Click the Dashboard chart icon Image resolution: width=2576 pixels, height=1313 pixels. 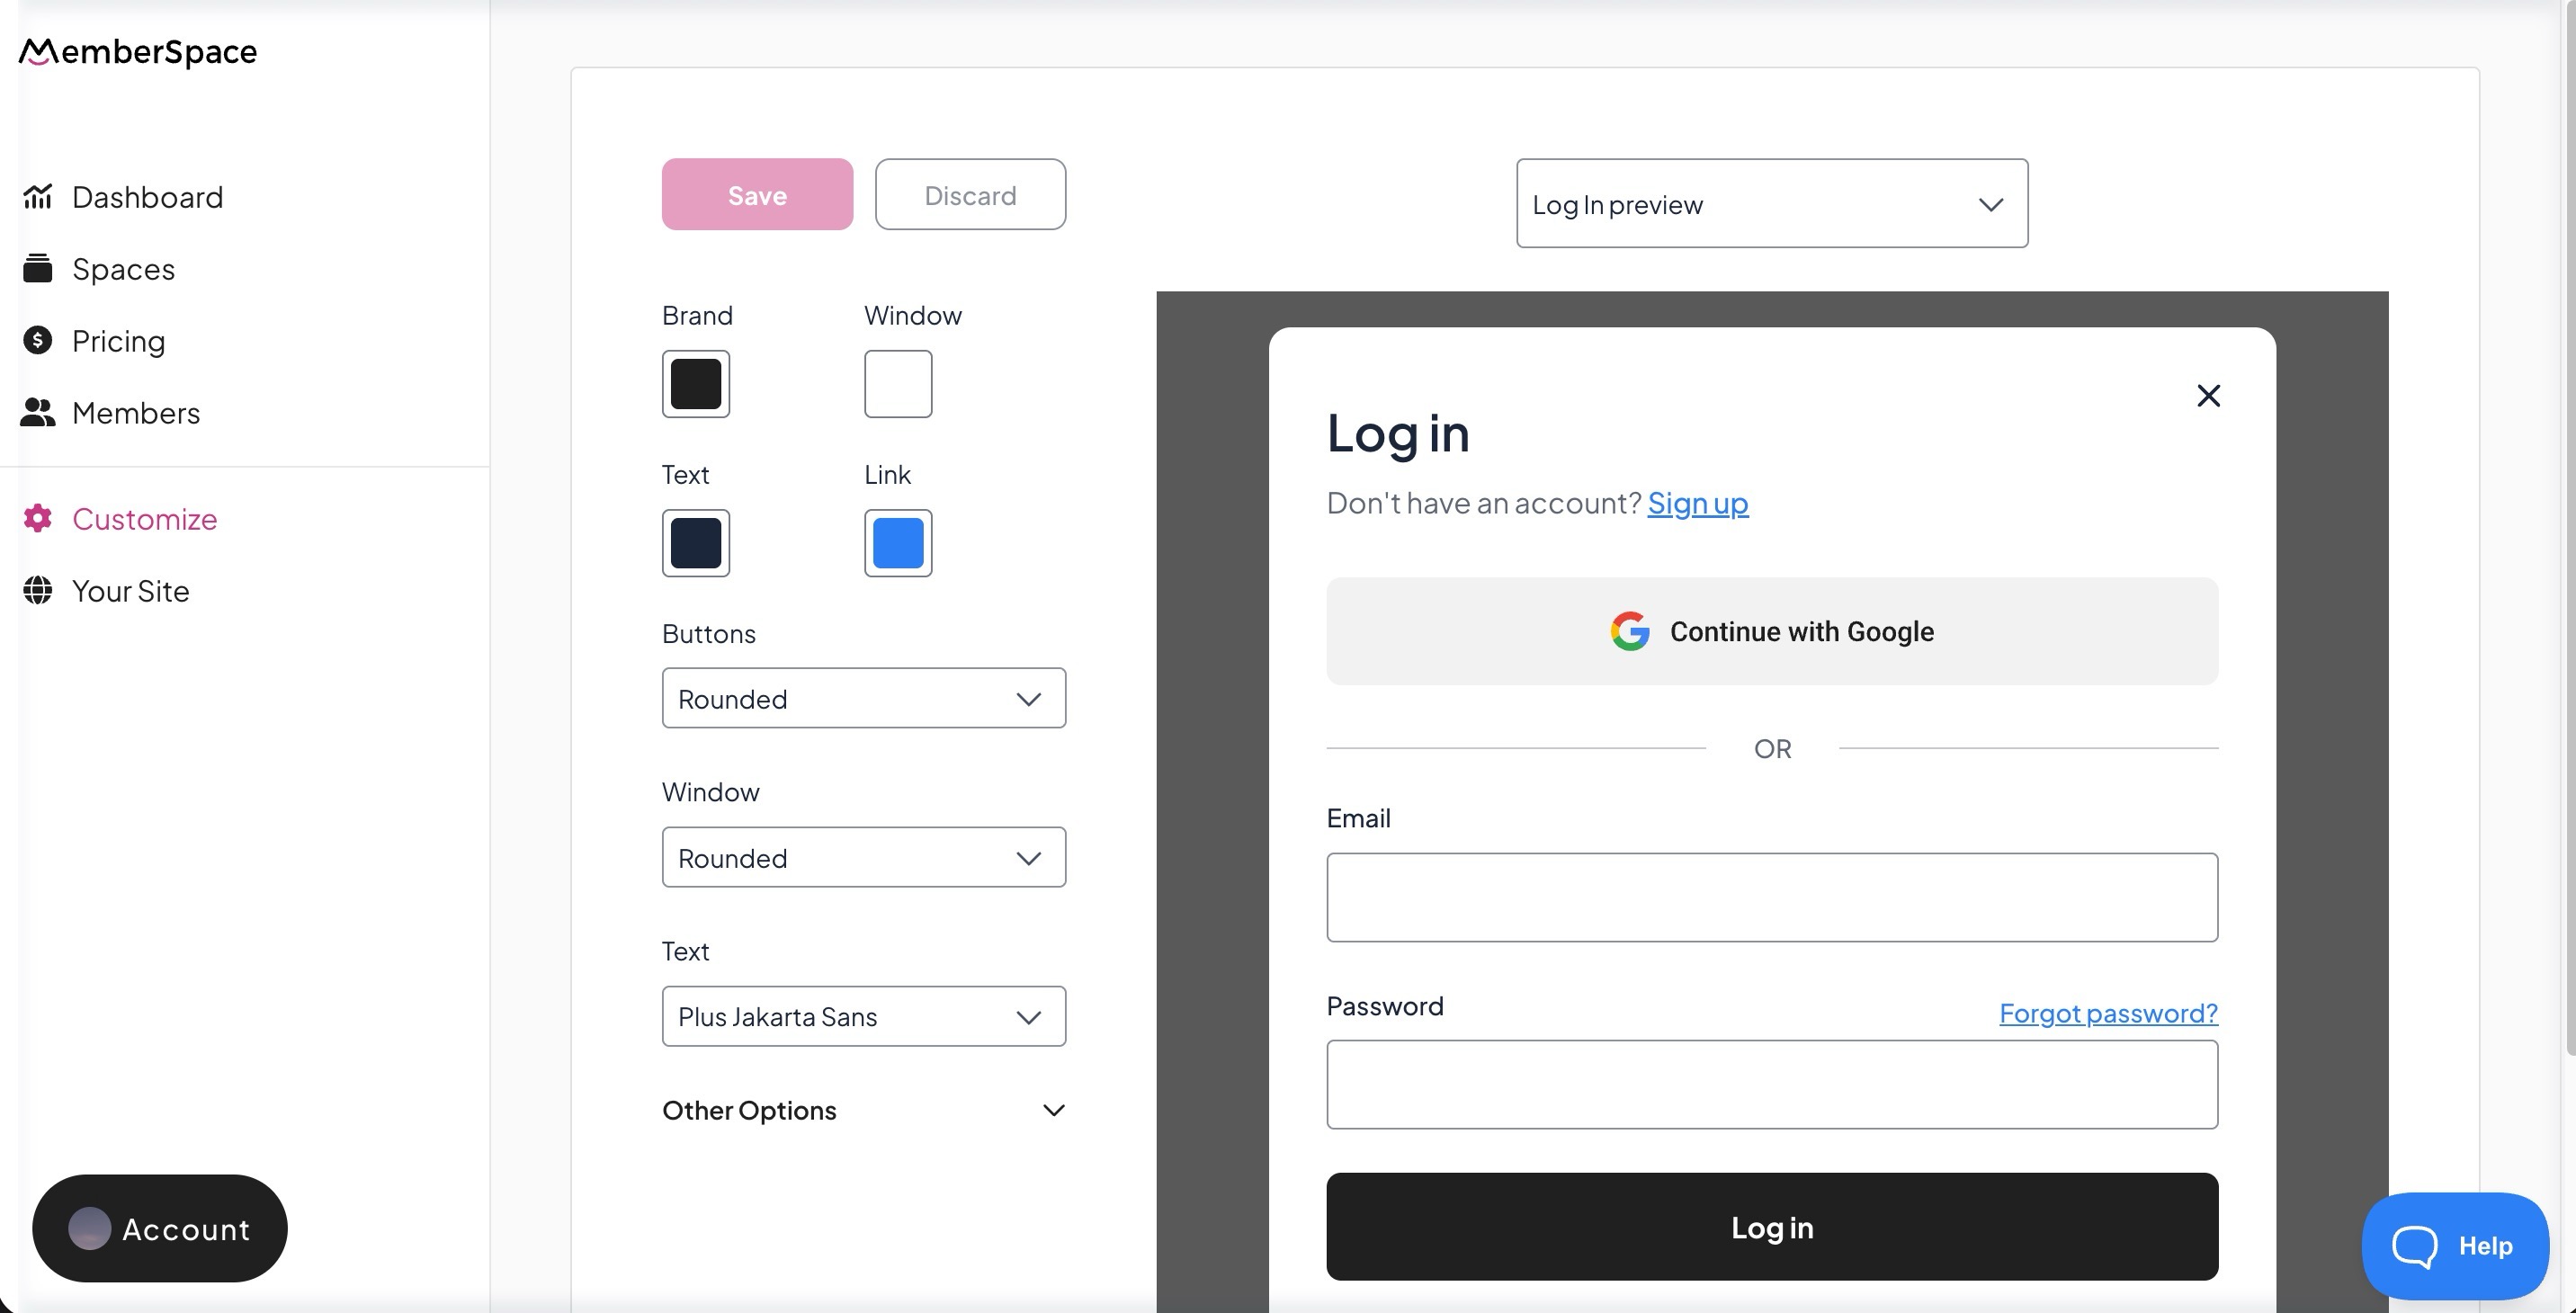click(37, 197)
